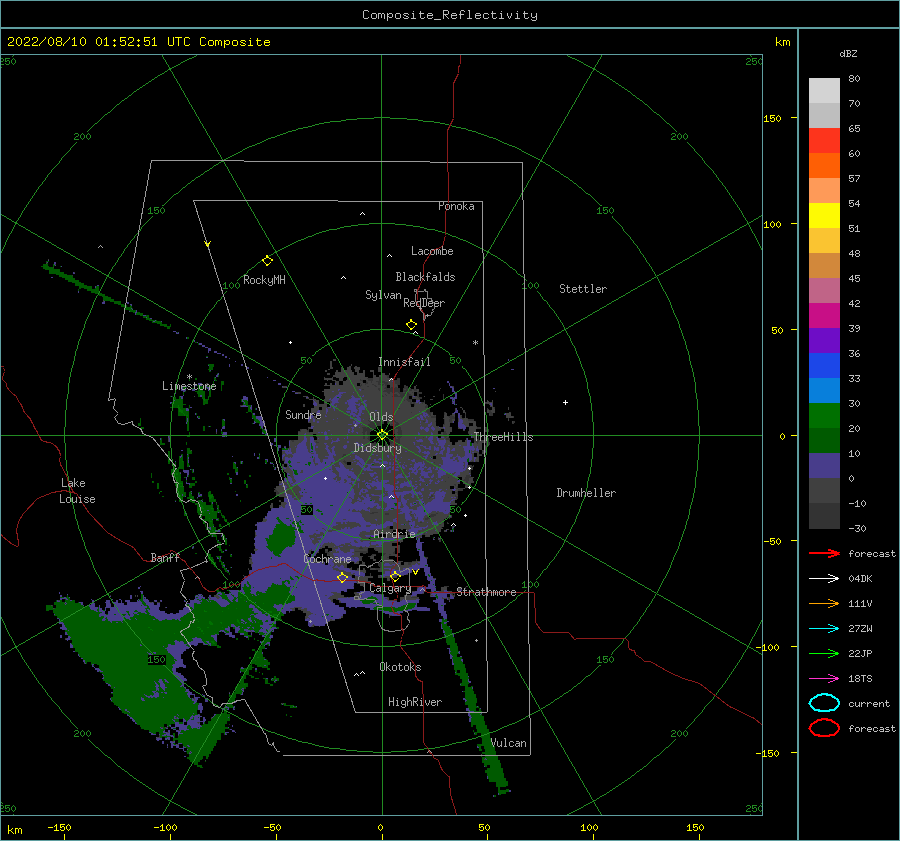The height and width of the screenshot is (841, 900).
Task: Click the ThreeHills label
Action: point(503,437)
